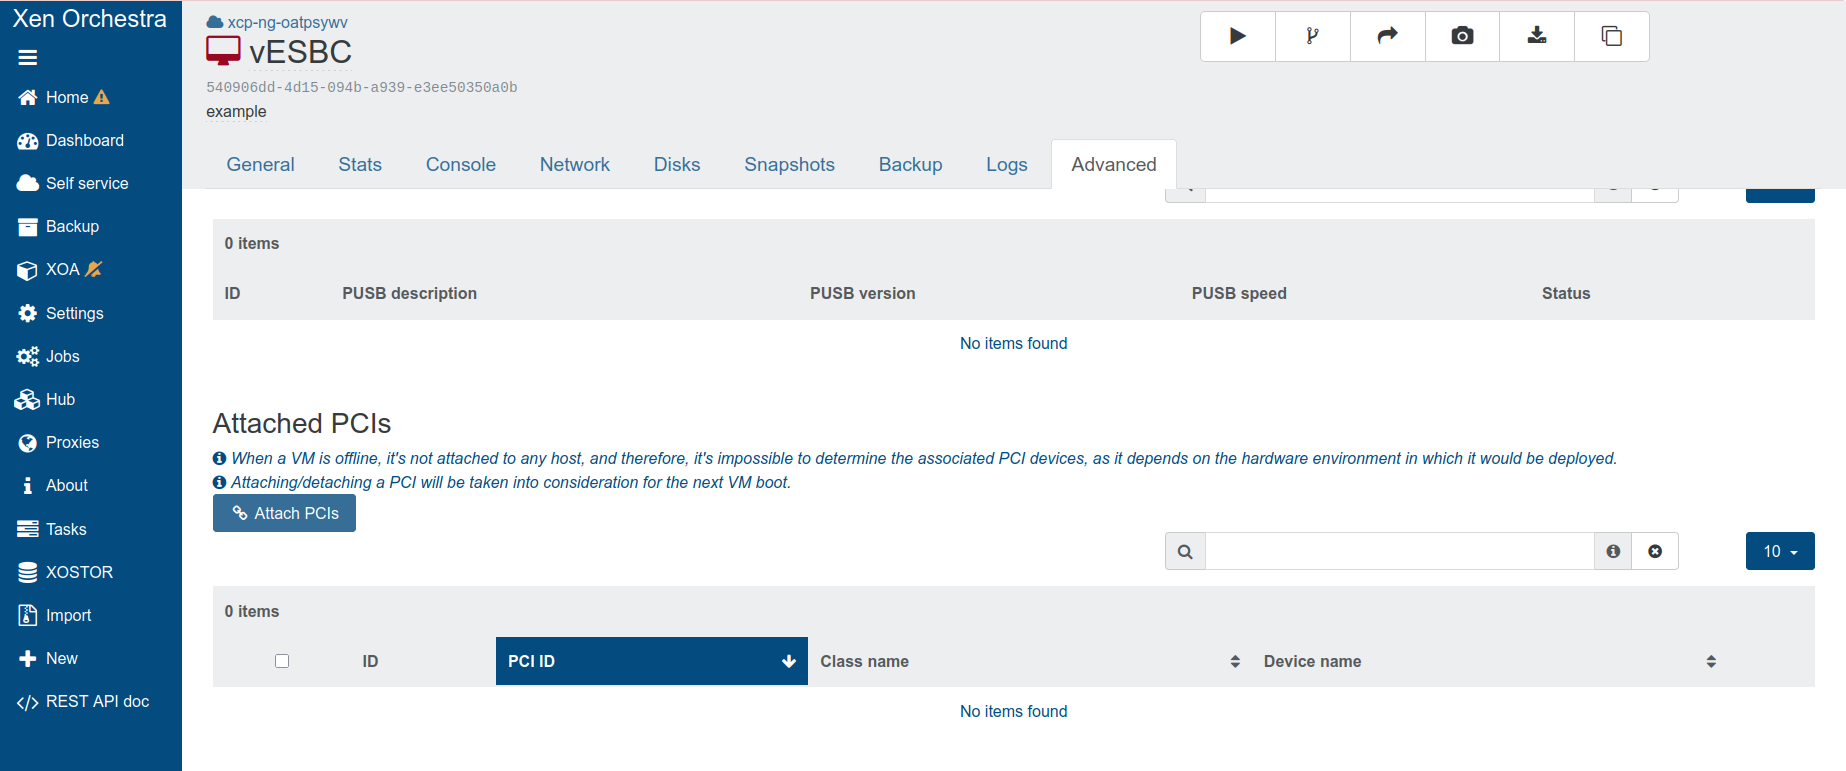The image size is (1846, 771).
Task: Open the 10 items-per-page dropdown
Action: pyautogui.click(x=1780, y=551)
